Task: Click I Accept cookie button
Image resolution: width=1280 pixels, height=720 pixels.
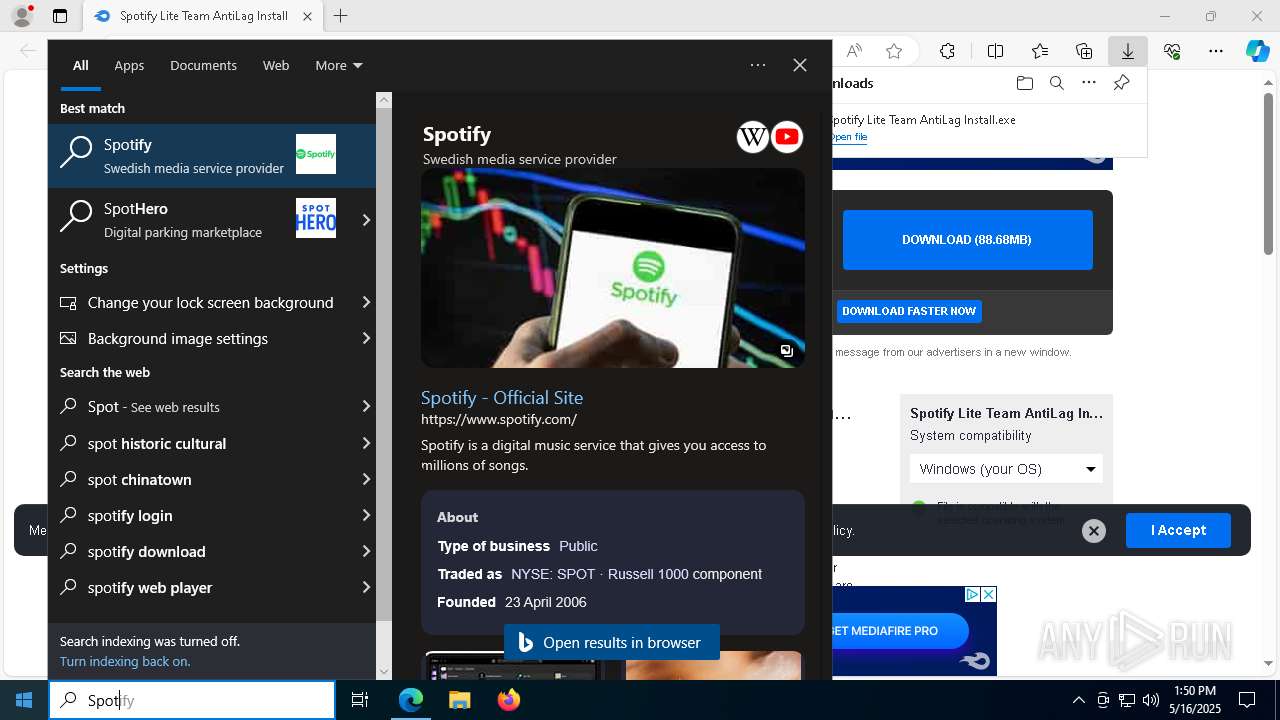Action: pyautogui.click(x=1178, y=530)
